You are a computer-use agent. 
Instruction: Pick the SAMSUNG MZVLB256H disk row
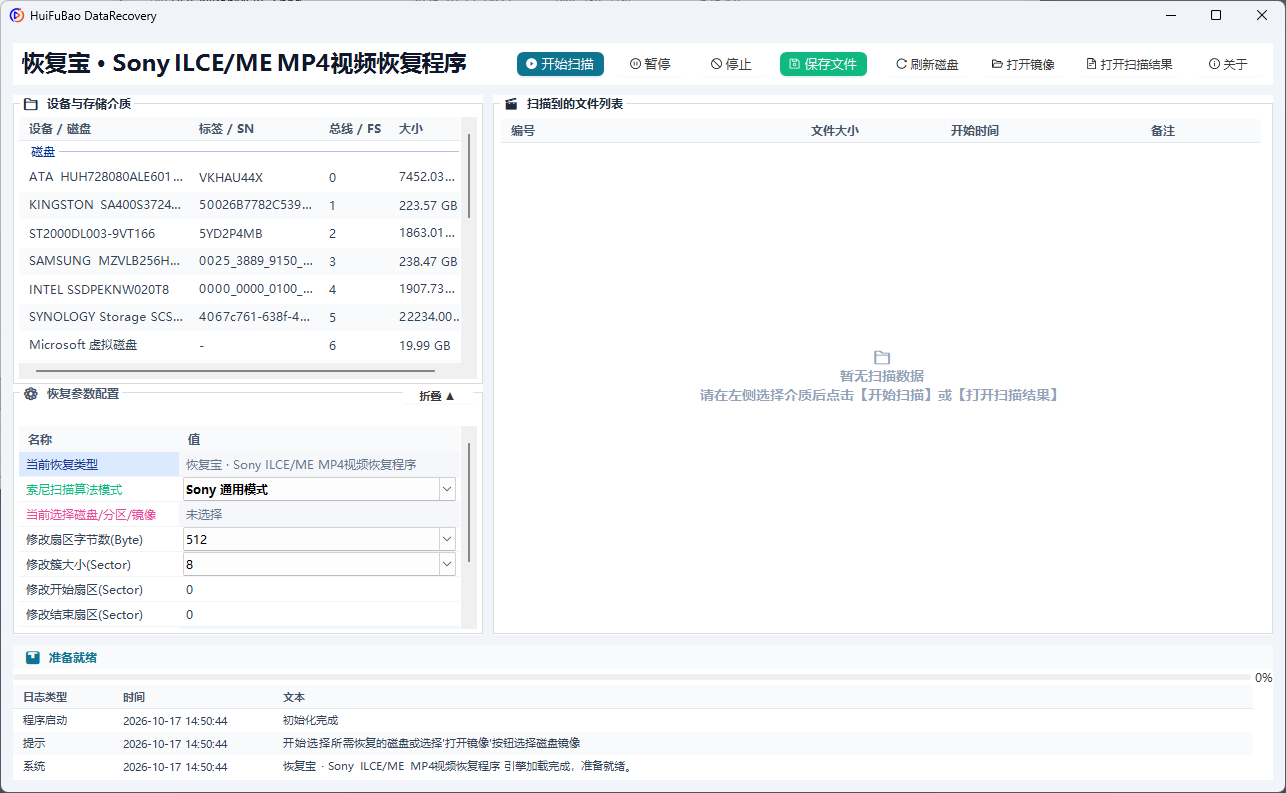(240, 261)
